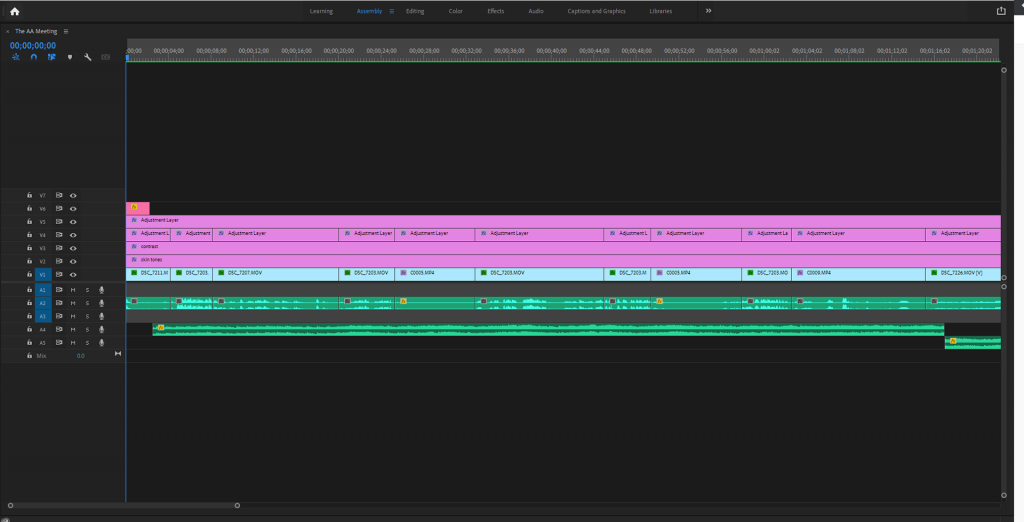Switch to the Color workspace

[455, 11]
